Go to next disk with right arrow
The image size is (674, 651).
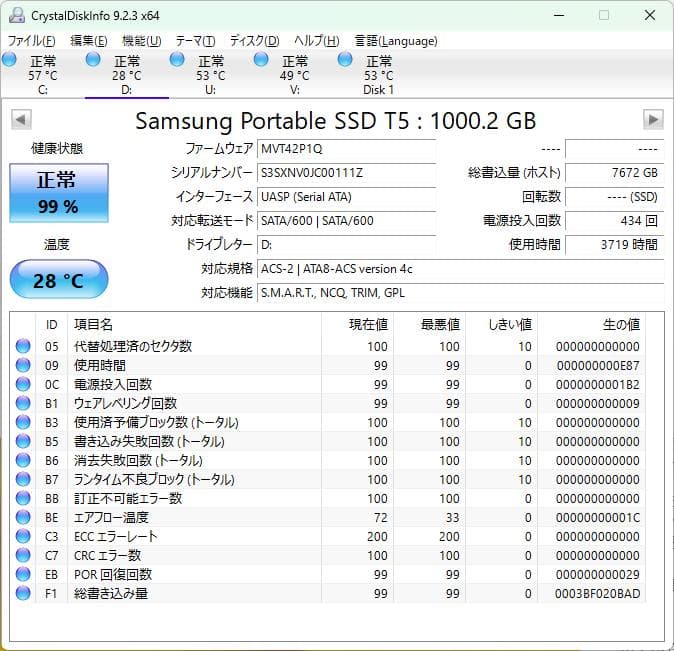[653, 119]
